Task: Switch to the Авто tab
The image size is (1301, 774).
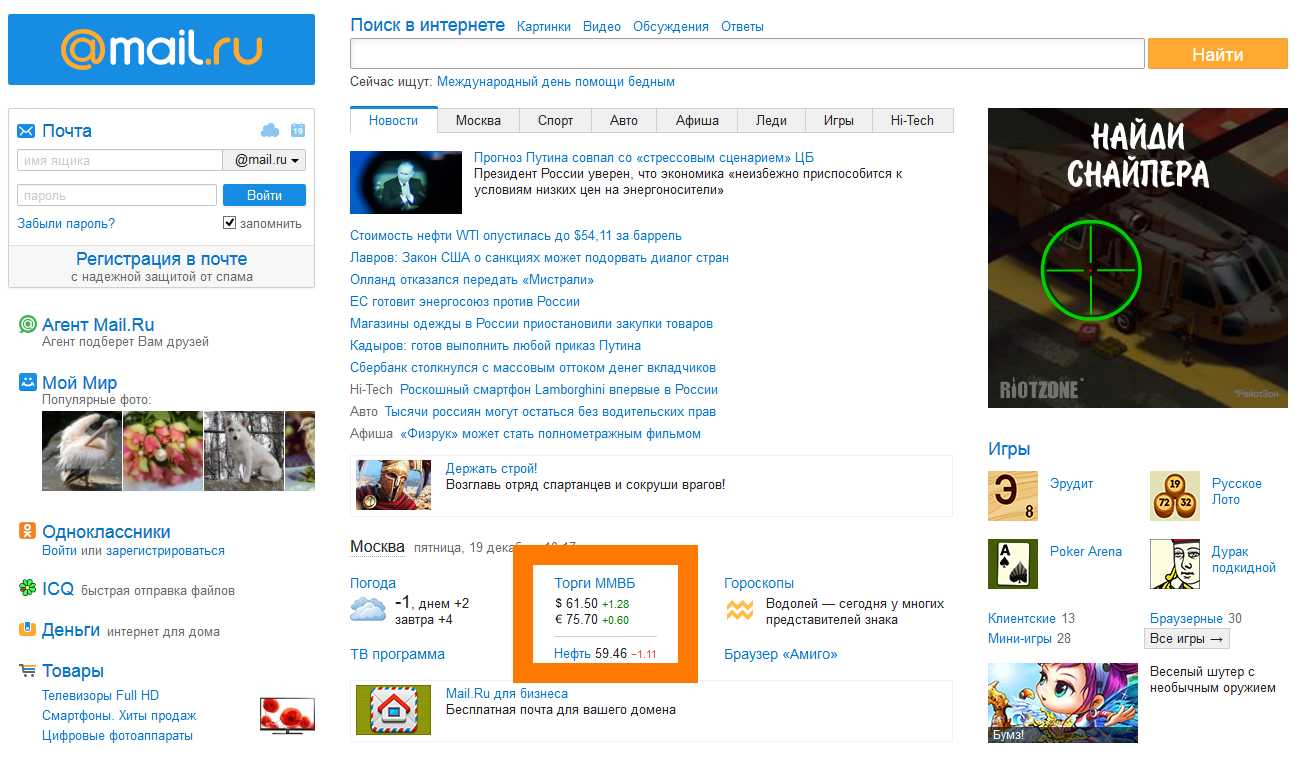Action: 624,120
